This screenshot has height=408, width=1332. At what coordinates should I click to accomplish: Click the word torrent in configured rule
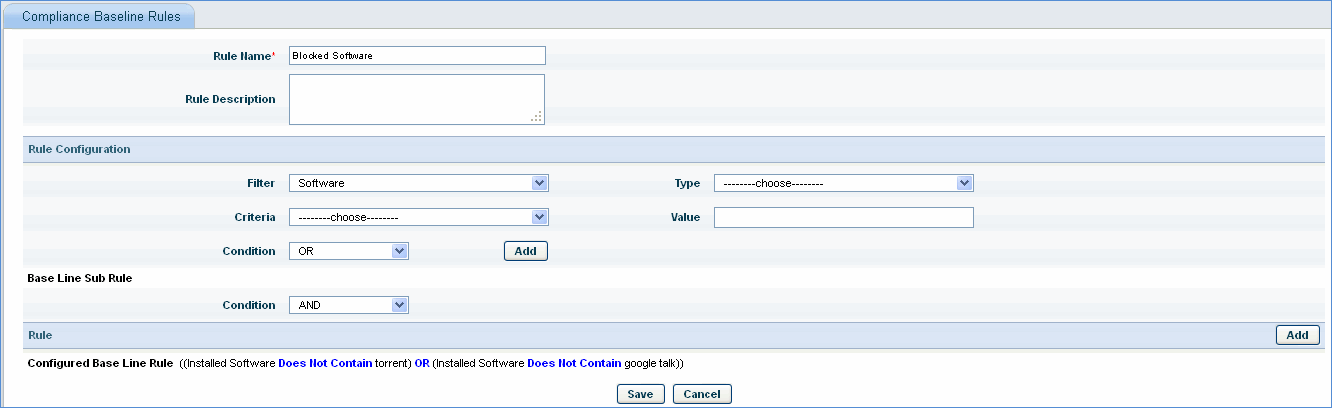pos(390,363)
